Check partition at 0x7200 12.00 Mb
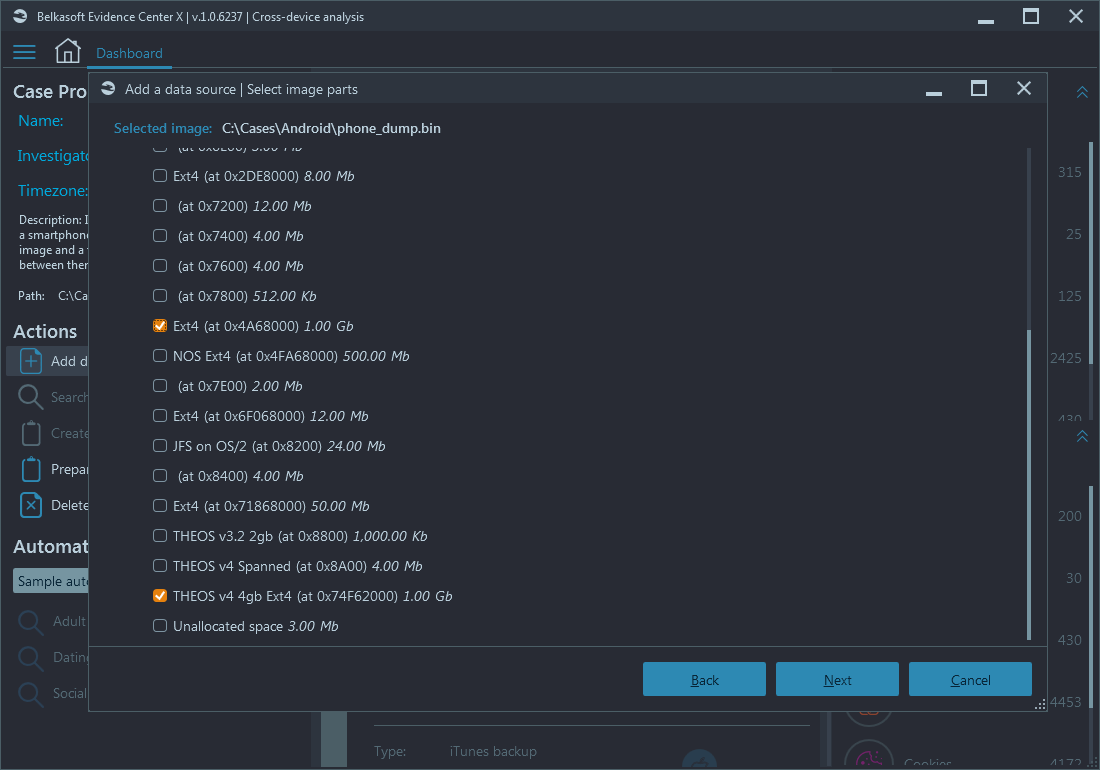Viewport: 1100px width, 770px height. pyautogui.click(x=160, y=206)
